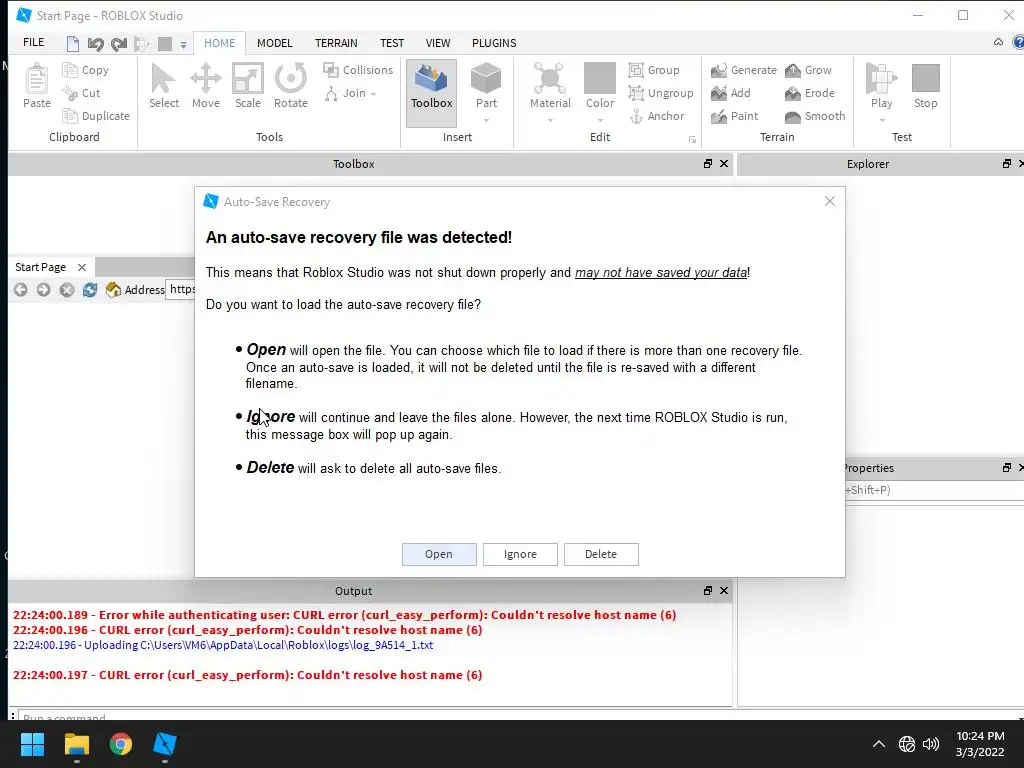Click the Undo arrow icon

(95, 44)
